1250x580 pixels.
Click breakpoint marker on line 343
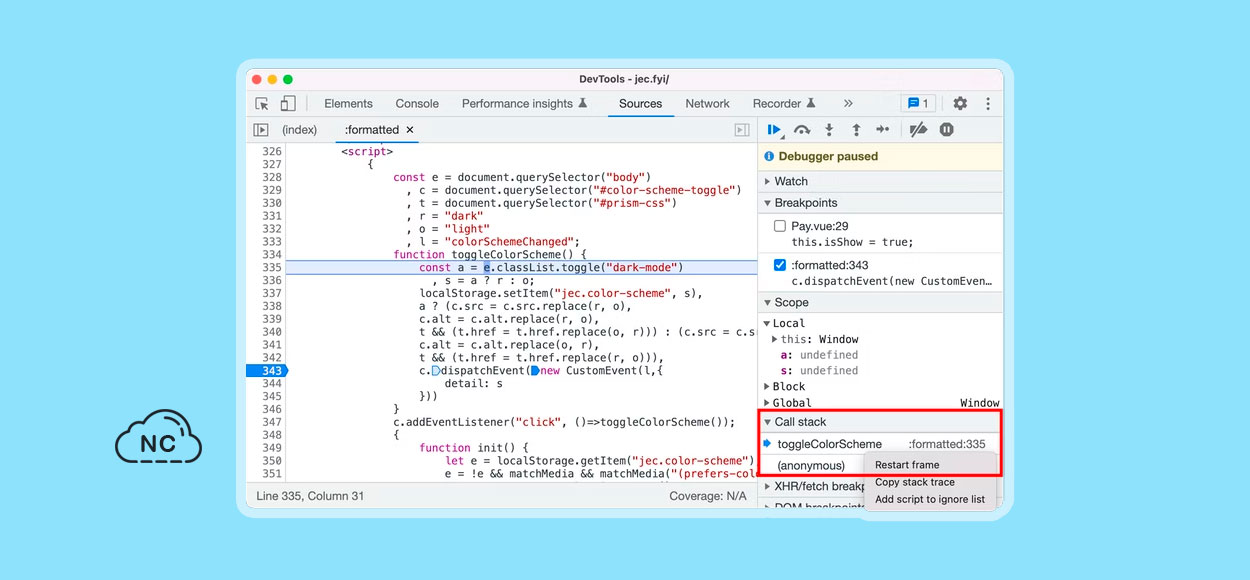point(266,371)
